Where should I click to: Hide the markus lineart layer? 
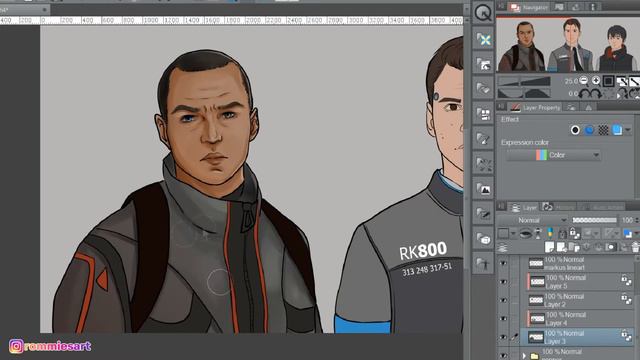503,263
